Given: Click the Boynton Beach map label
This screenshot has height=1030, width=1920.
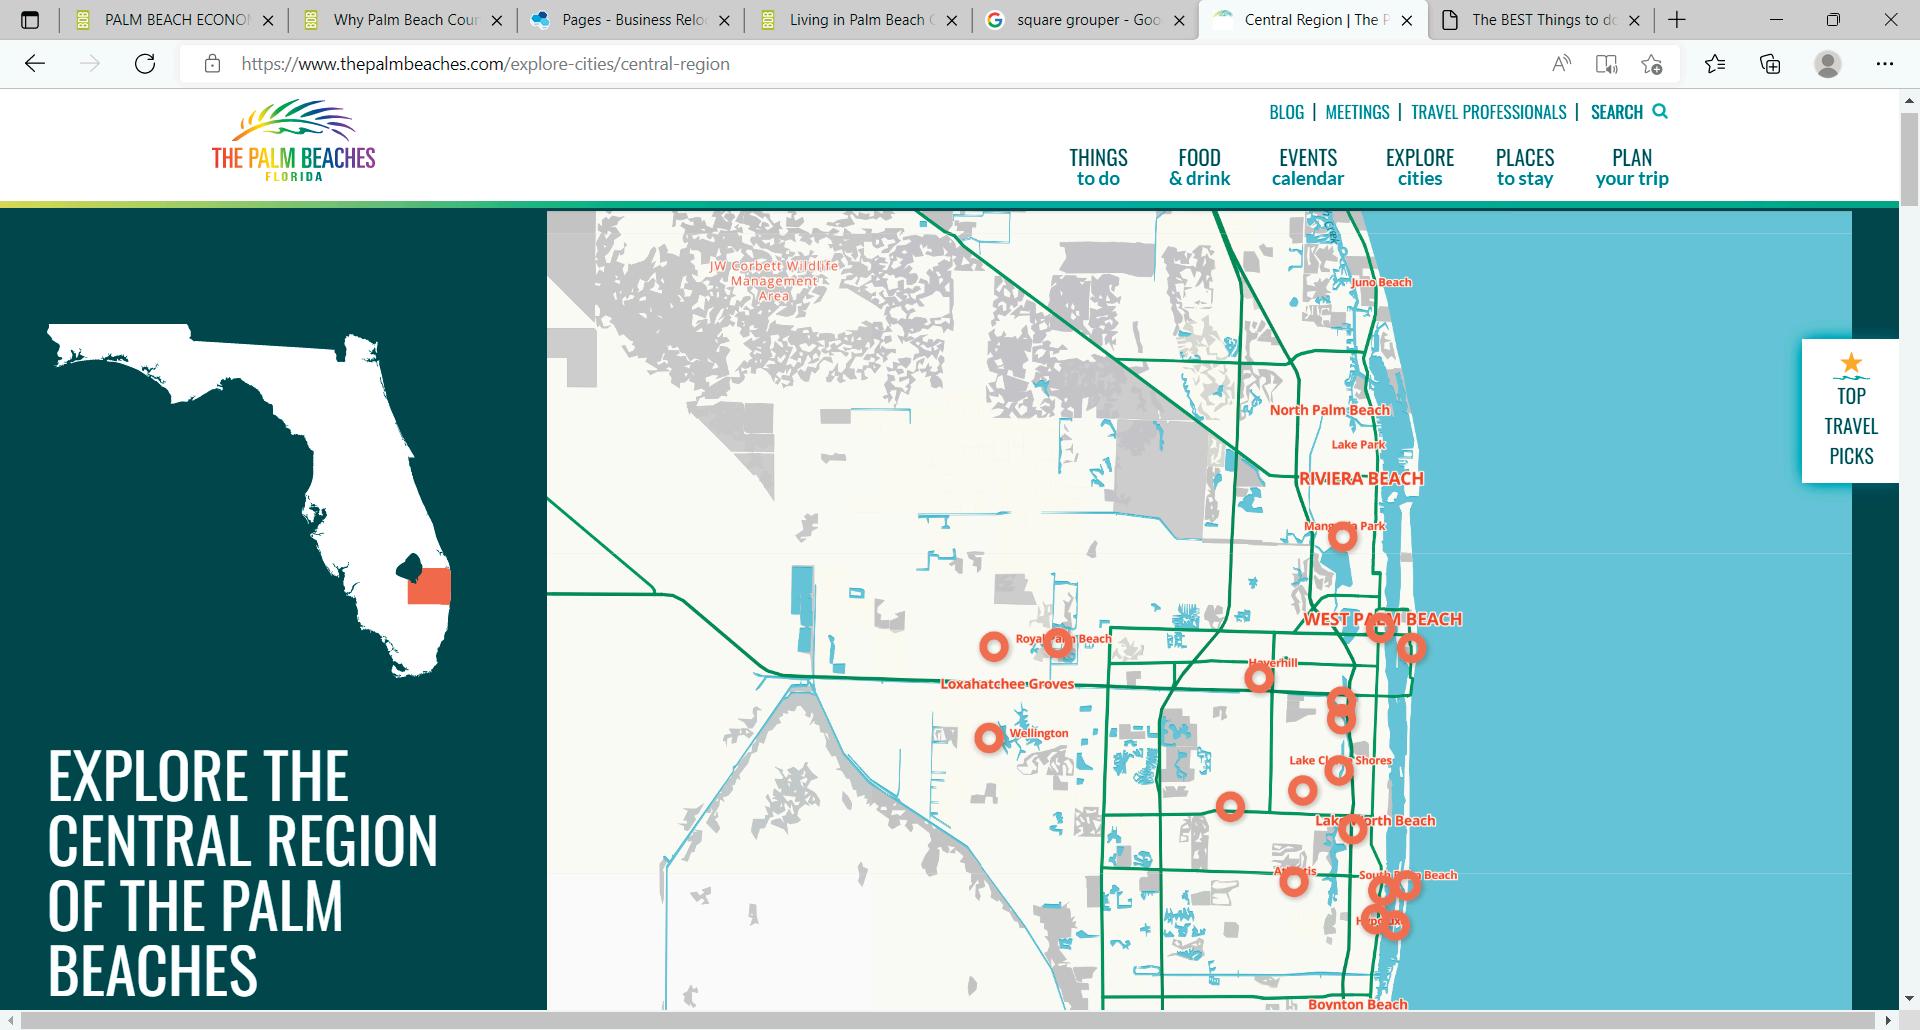Looking at the screenshot, I should pos(1357,1004).
